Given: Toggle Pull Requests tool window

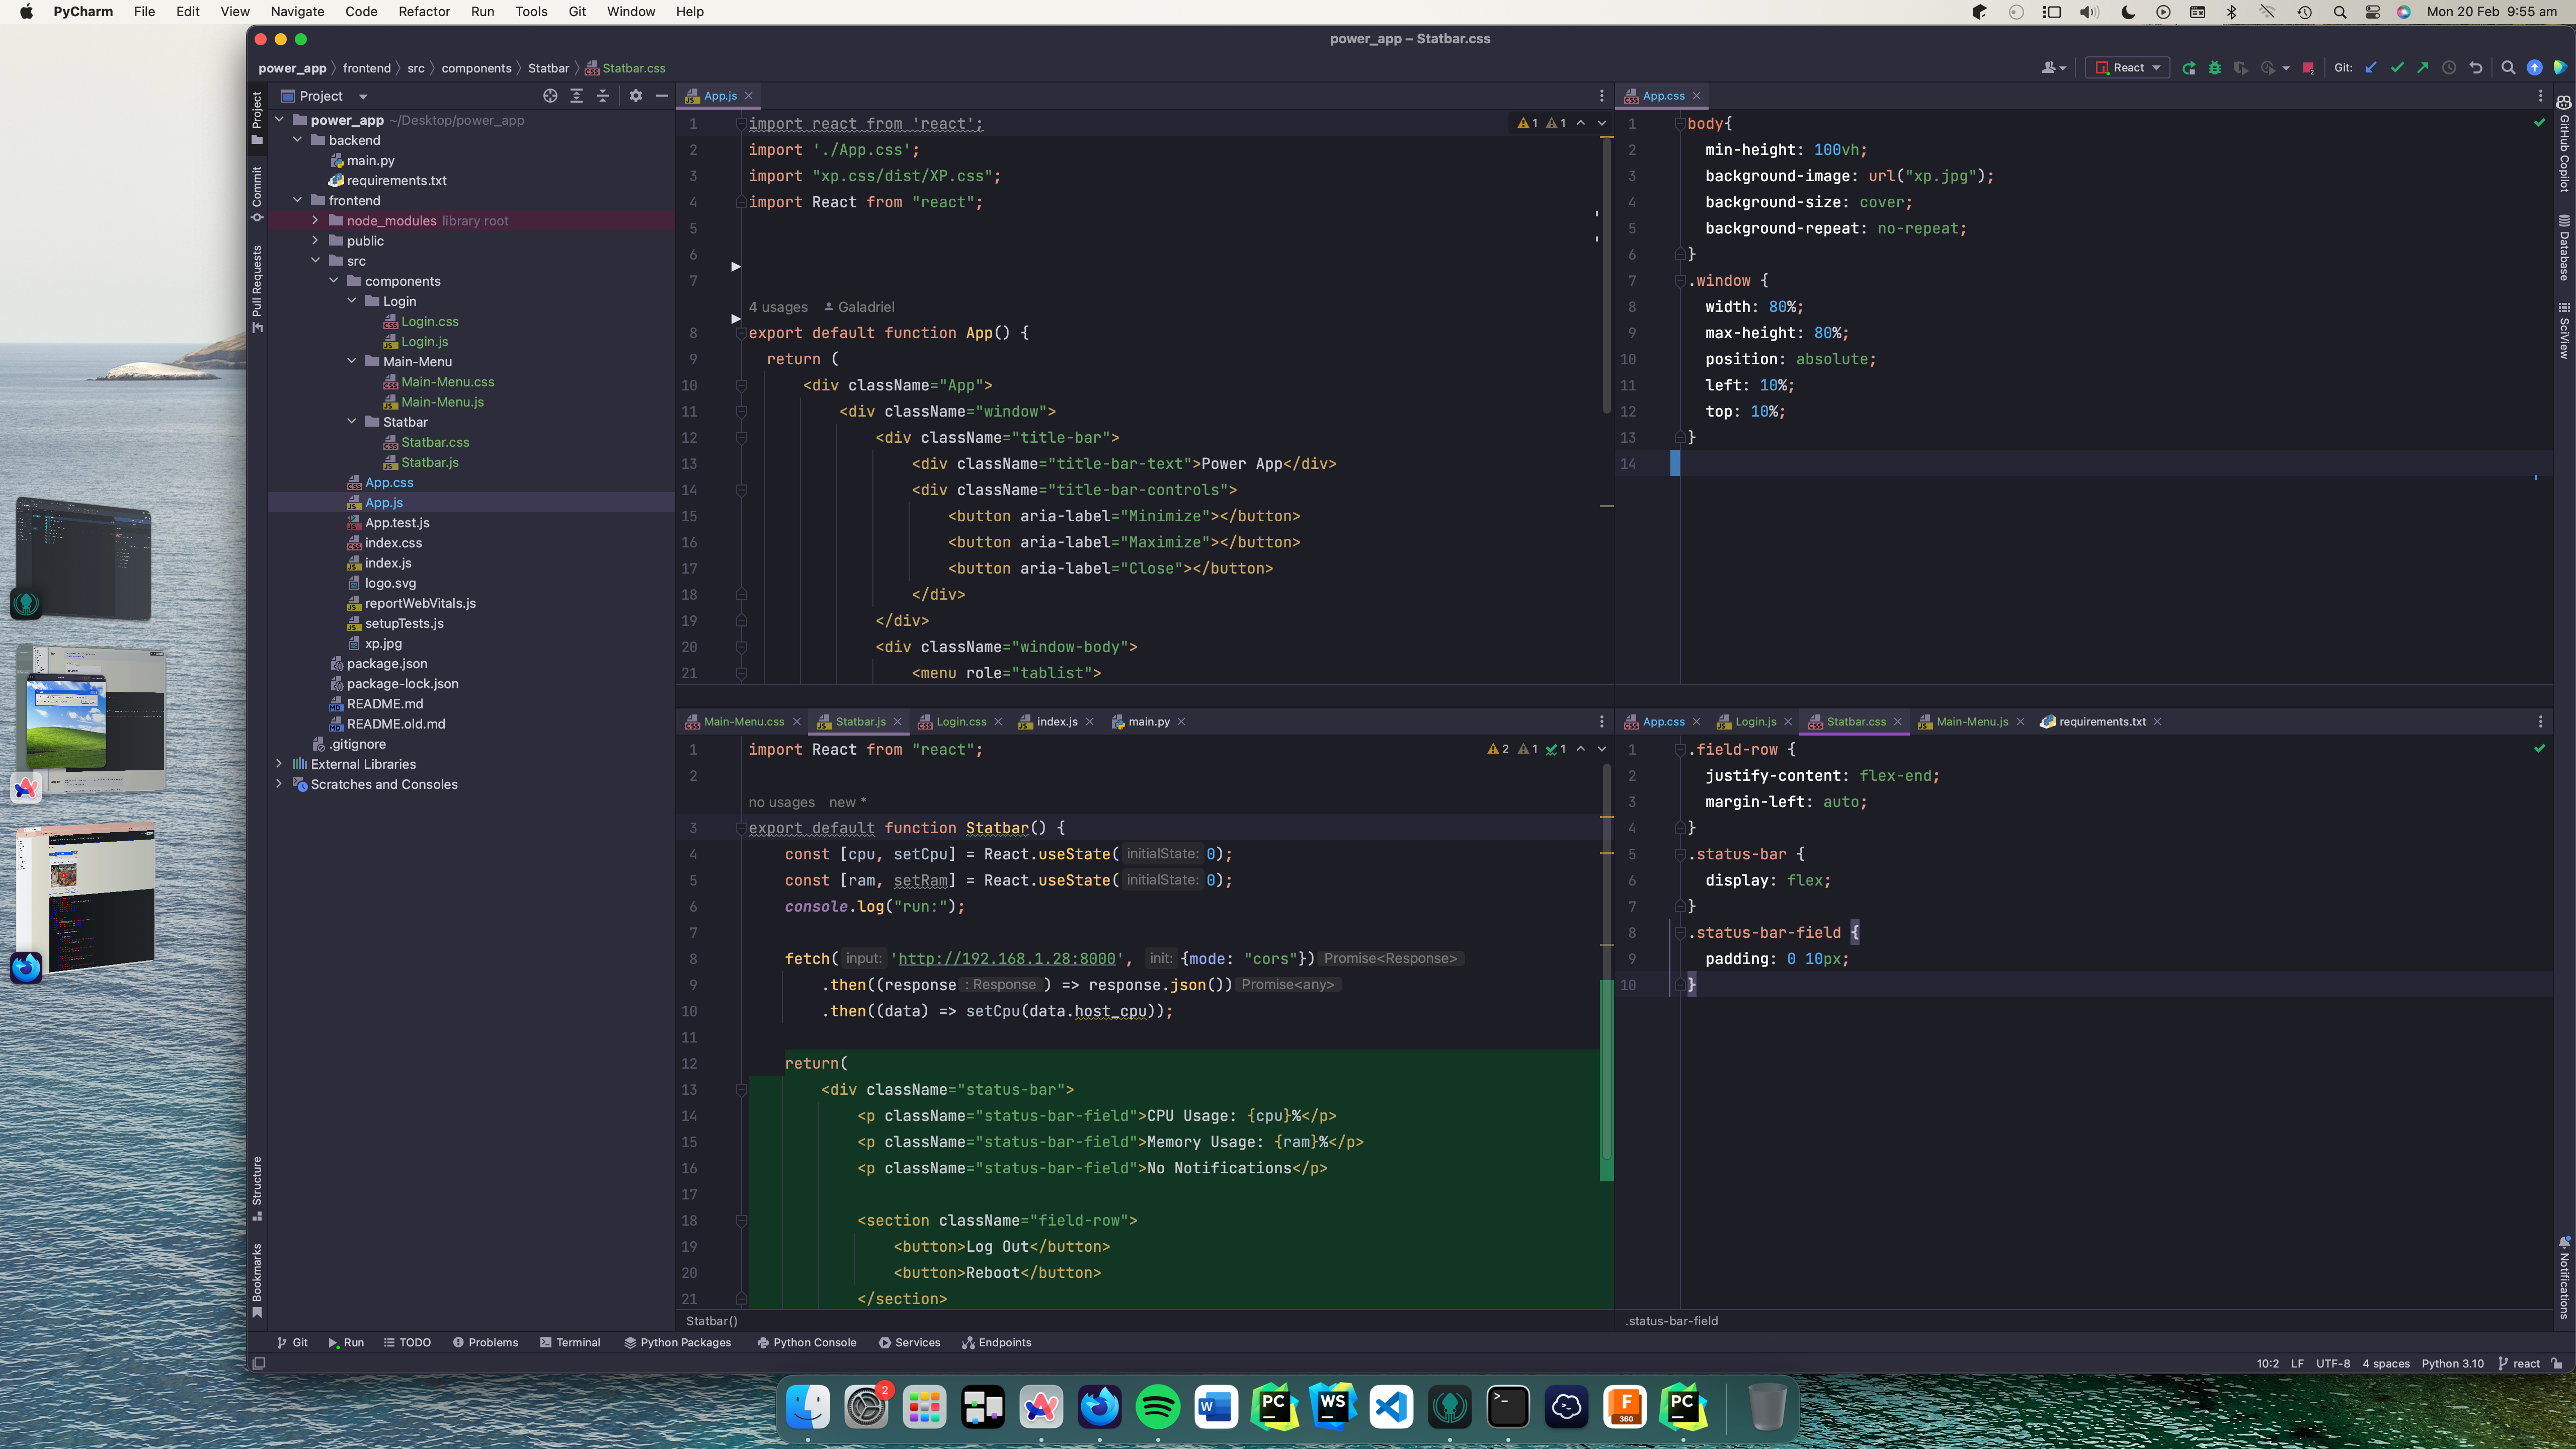Looking at the screenshot, I should coord(257,289).
